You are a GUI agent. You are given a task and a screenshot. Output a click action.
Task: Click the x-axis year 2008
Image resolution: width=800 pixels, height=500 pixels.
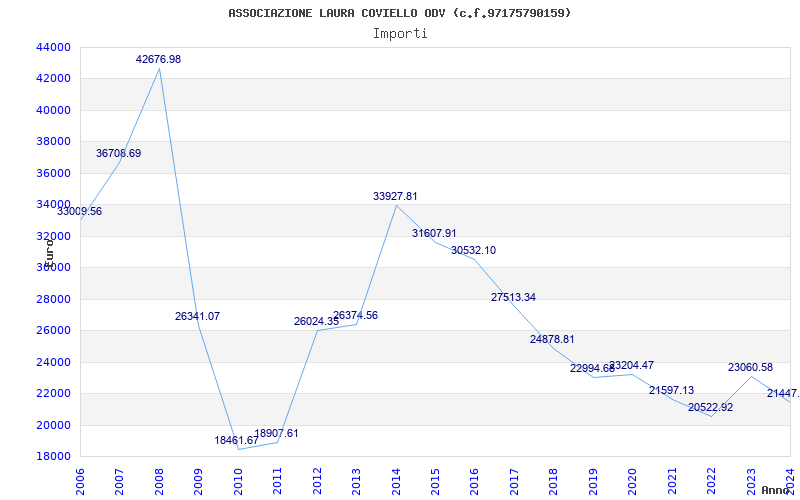(x=159, y=482)
